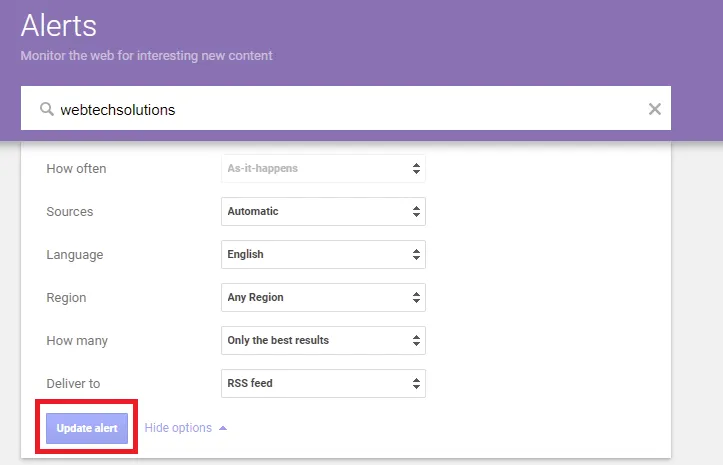This screenshot has height=465, width=723.
Task: Click the How many label
Action: [77, 340]
